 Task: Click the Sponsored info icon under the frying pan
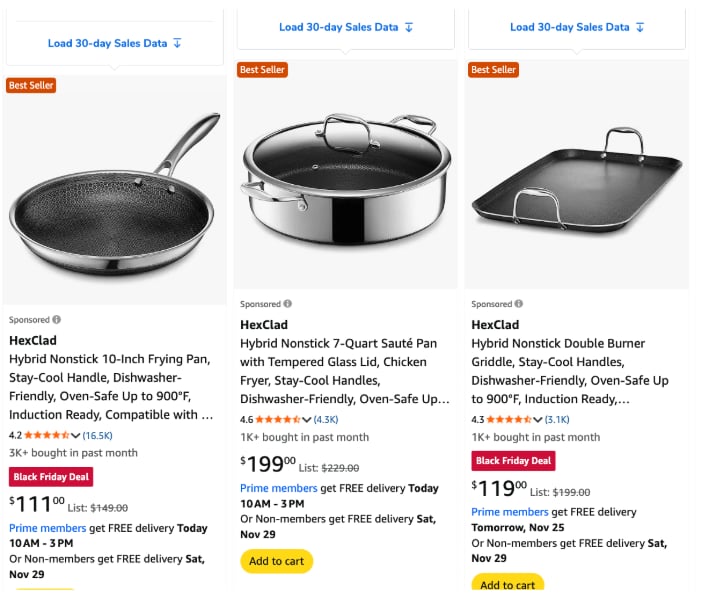[56, 320]
